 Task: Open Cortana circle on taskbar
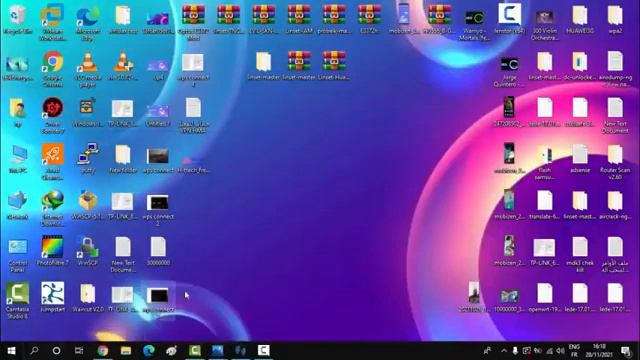[56, 351]
